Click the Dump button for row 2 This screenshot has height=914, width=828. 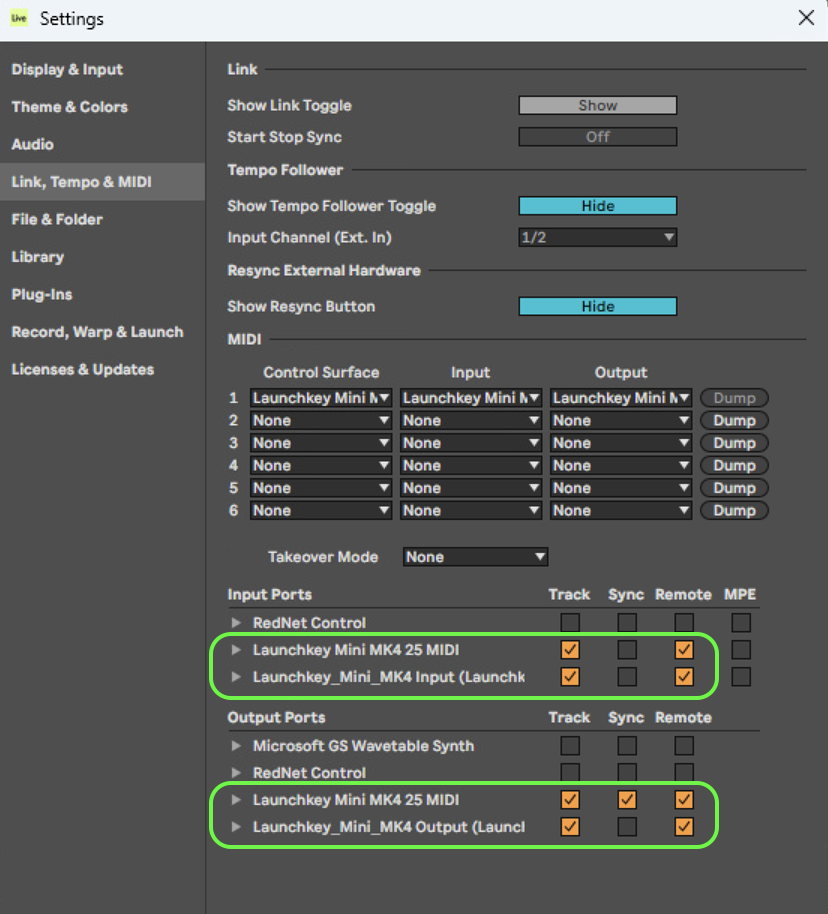click(734, 420)
